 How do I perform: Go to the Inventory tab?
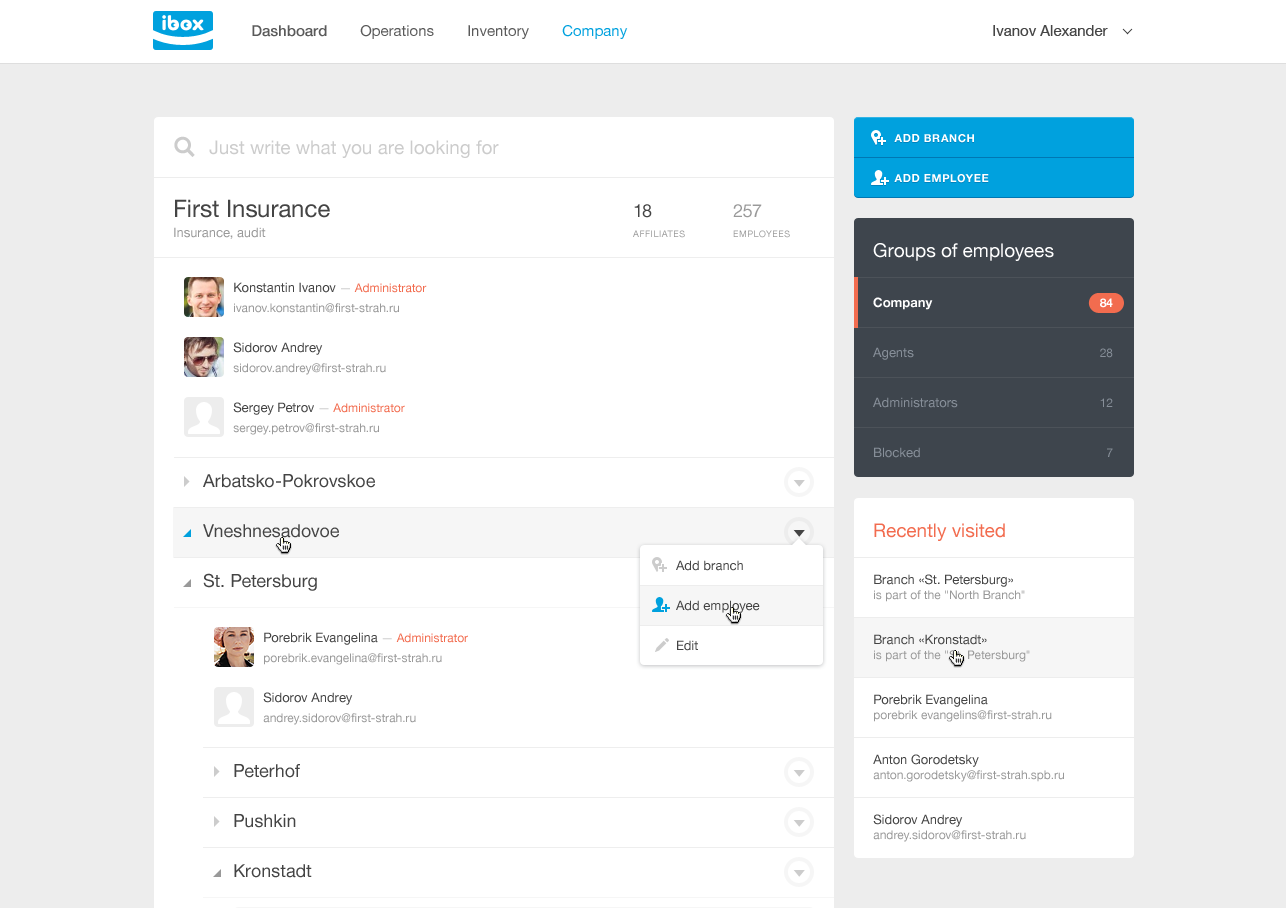pos(498,31)
